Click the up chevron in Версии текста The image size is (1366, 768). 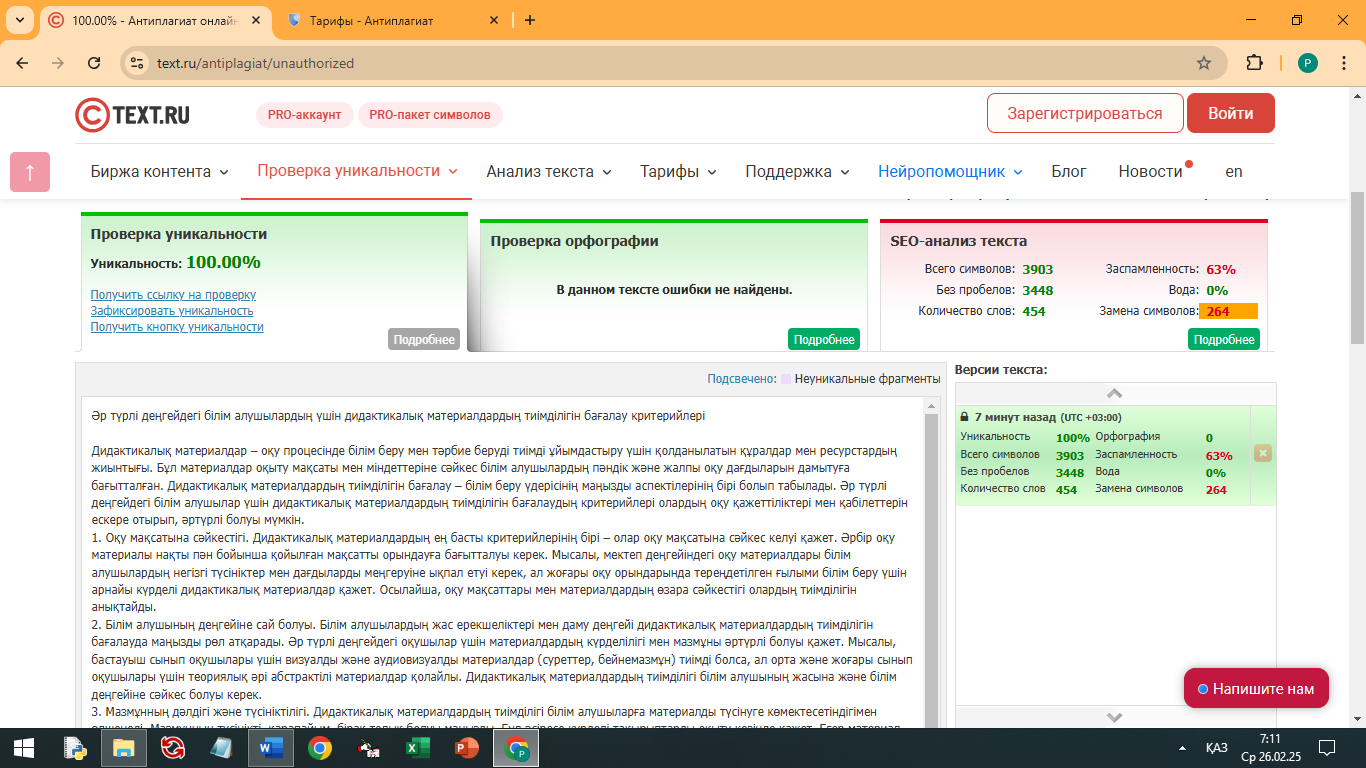[1115, 393]
